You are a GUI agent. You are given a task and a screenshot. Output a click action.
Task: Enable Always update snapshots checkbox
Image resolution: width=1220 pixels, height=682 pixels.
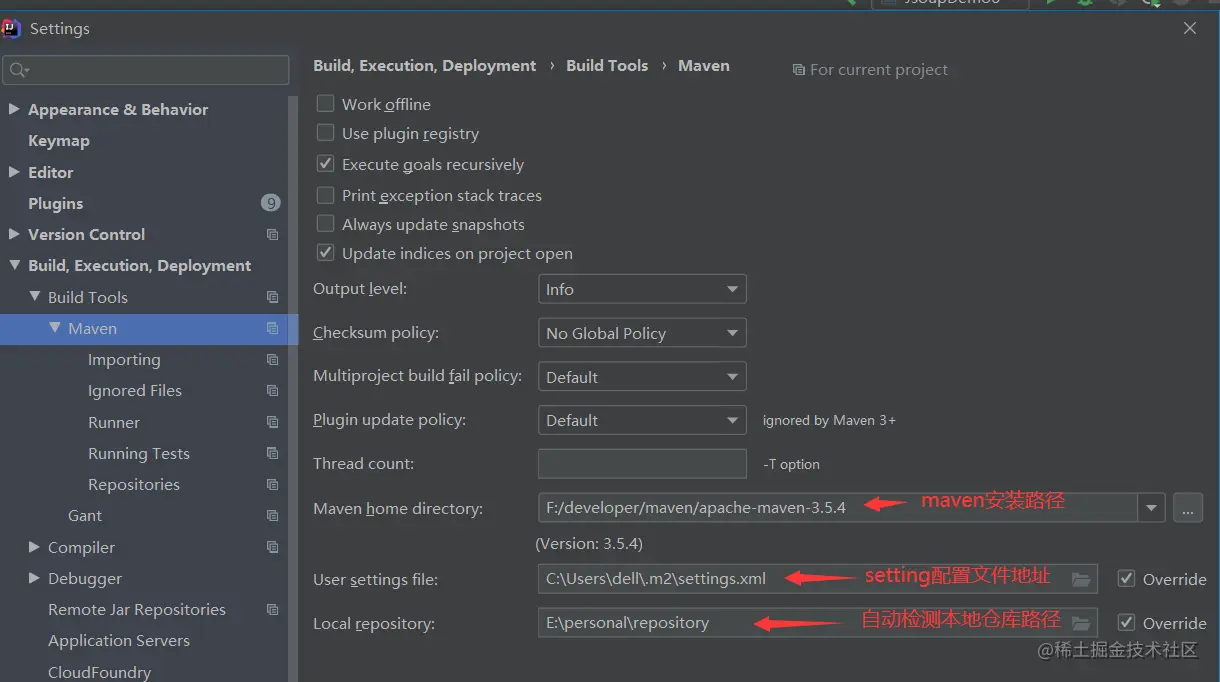tap(325, 223)
